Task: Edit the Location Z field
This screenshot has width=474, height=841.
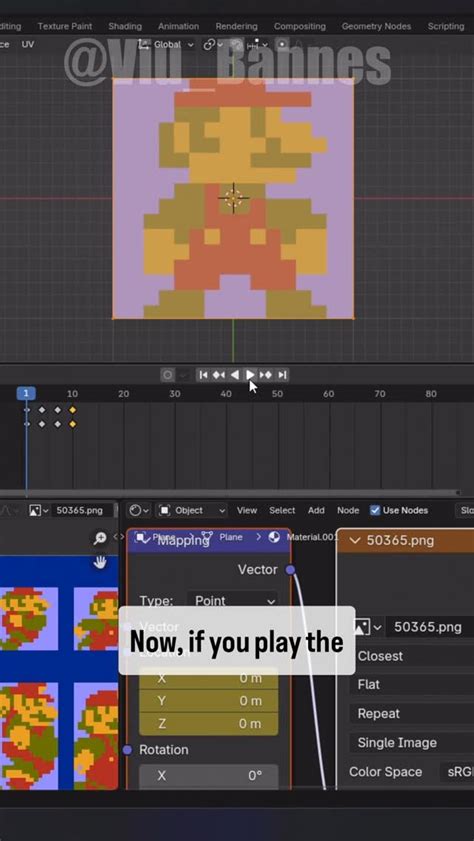Action: 209,724
